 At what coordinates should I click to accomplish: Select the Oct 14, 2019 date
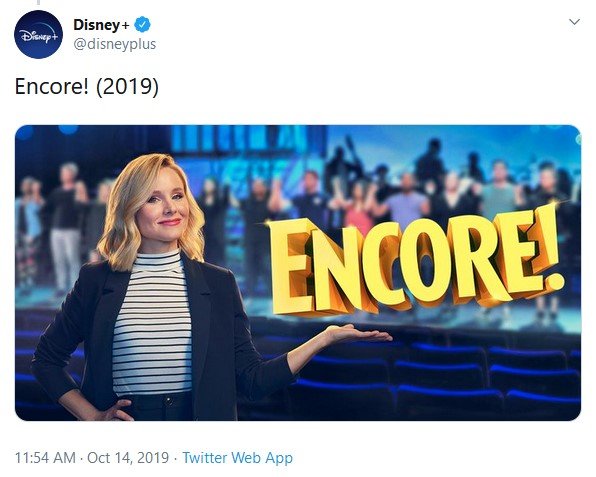click(x=128, y=458)
